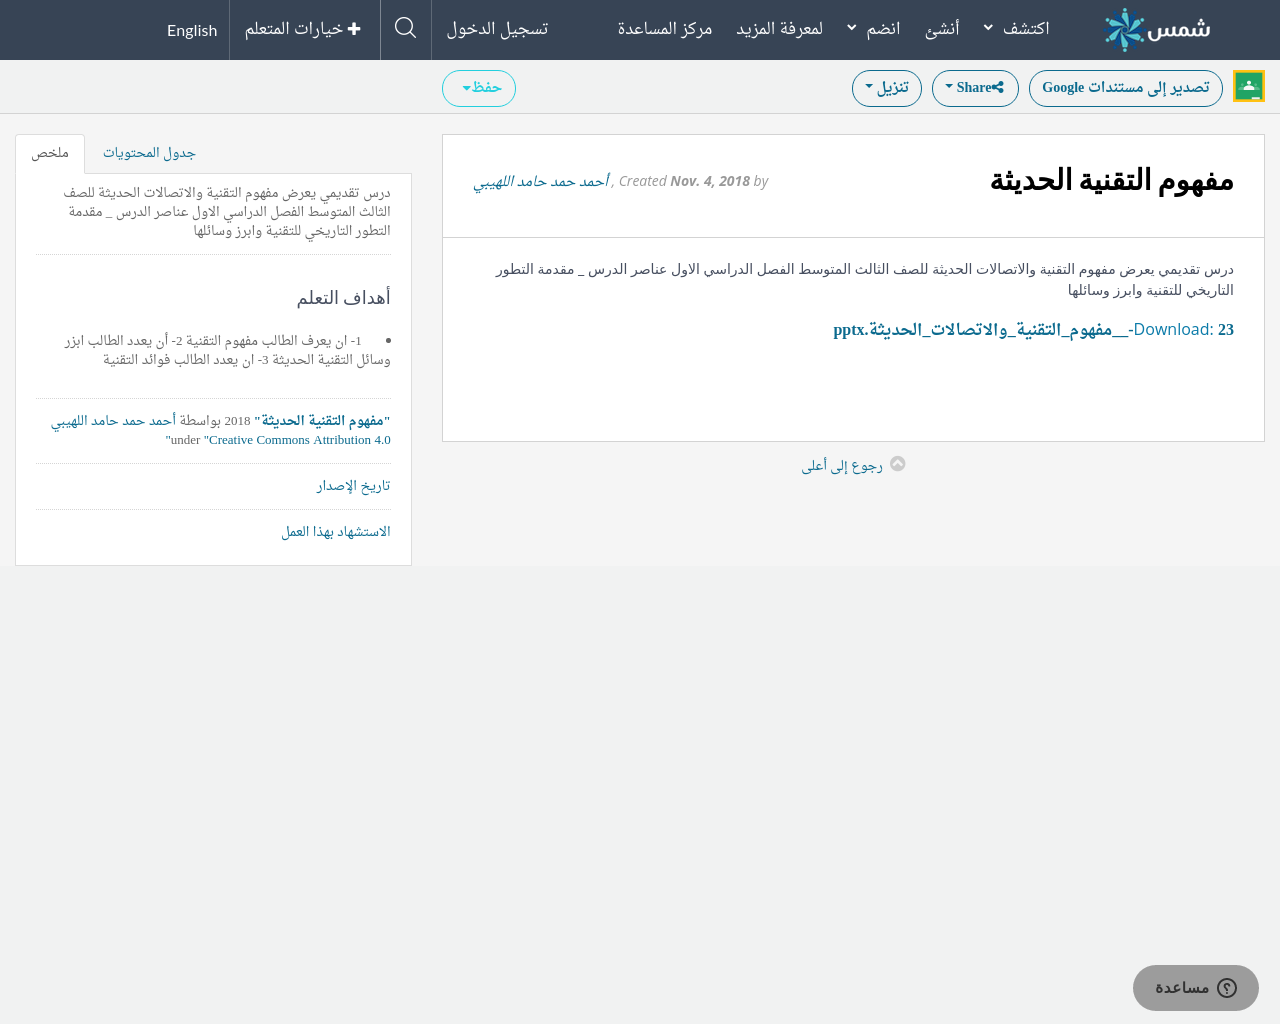Expand the اكتشف menu
Image resolution: width=1280 pixels, height=1024 pixels.
pos(1016,29)
